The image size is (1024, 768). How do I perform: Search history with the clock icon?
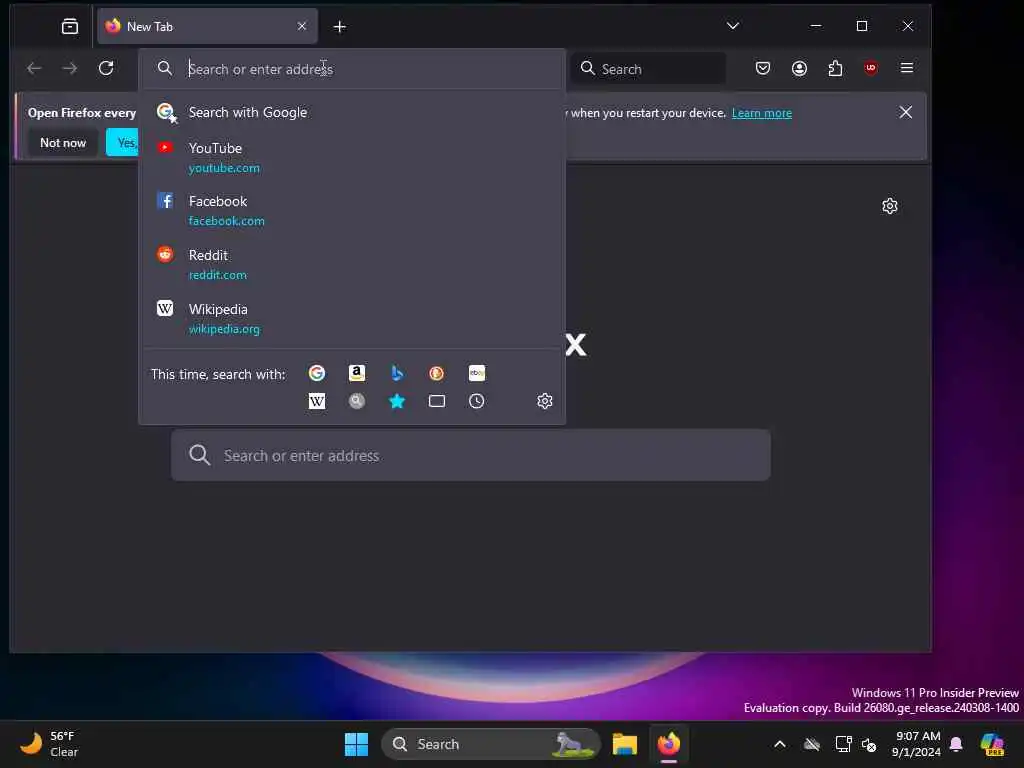click(x=477, y=401)
